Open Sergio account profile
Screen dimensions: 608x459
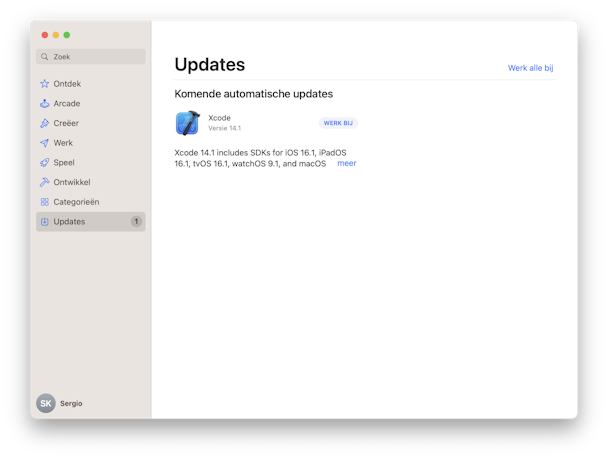click(x=71, y=403)
